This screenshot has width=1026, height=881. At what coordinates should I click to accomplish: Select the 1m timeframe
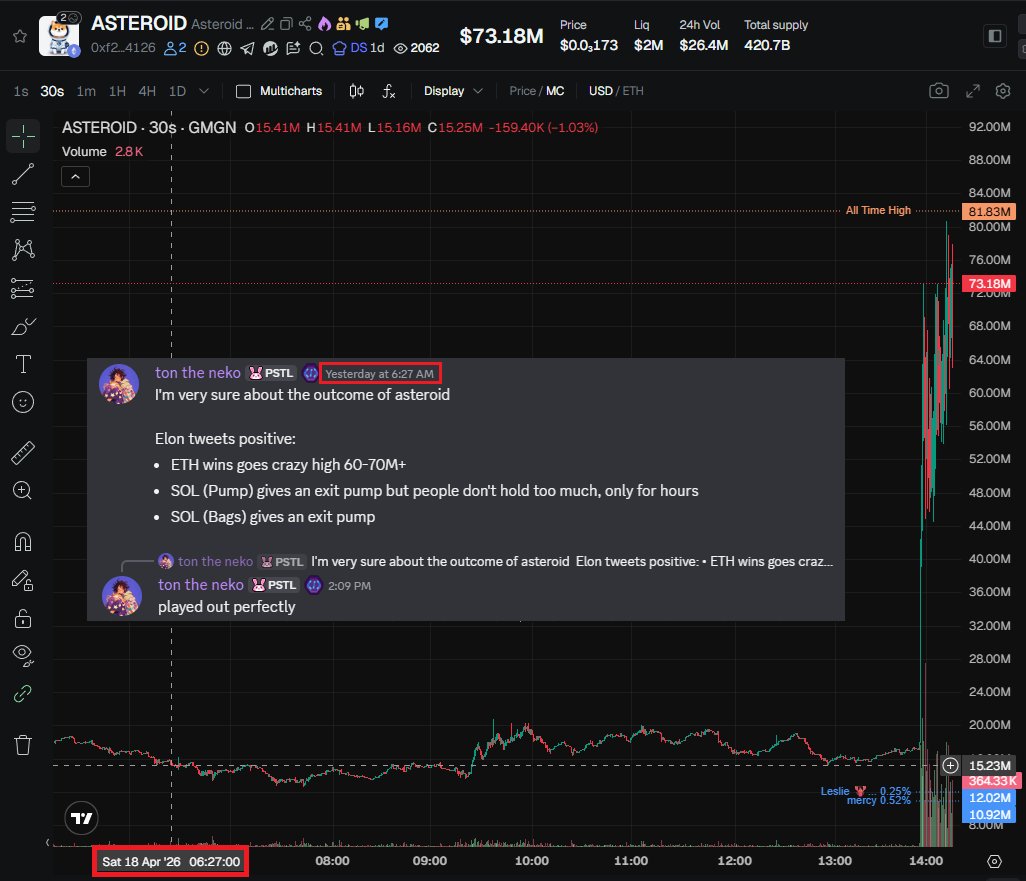point(86,91)
